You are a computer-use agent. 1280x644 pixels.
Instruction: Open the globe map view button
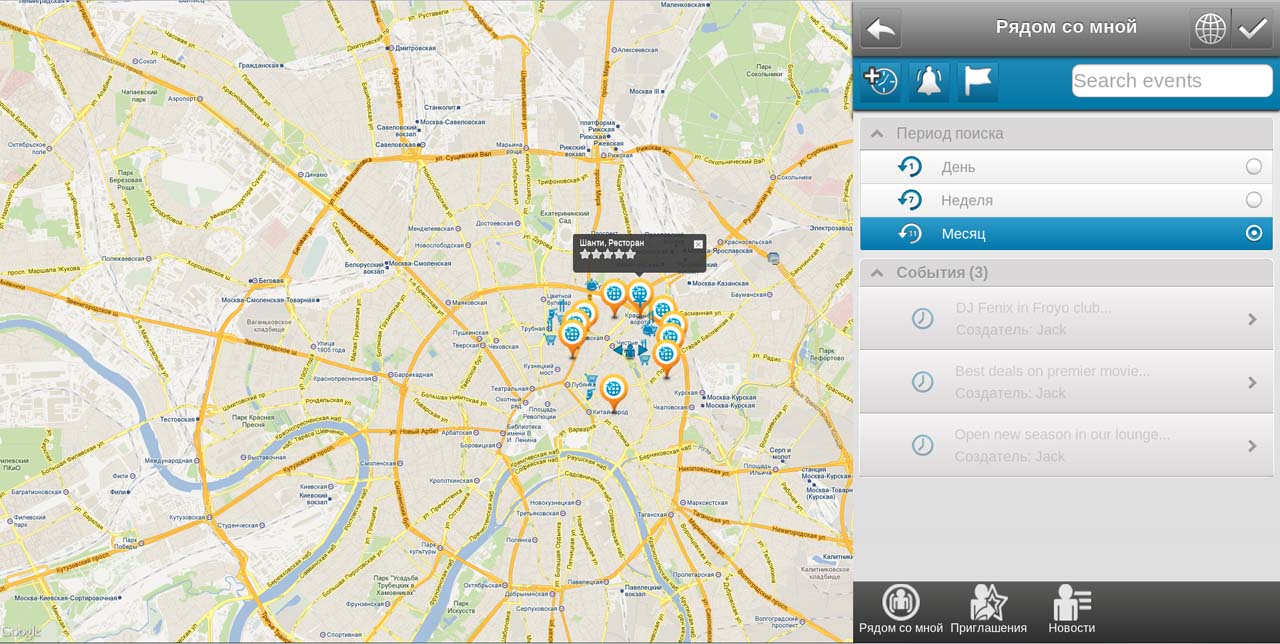pos(1210,28)
